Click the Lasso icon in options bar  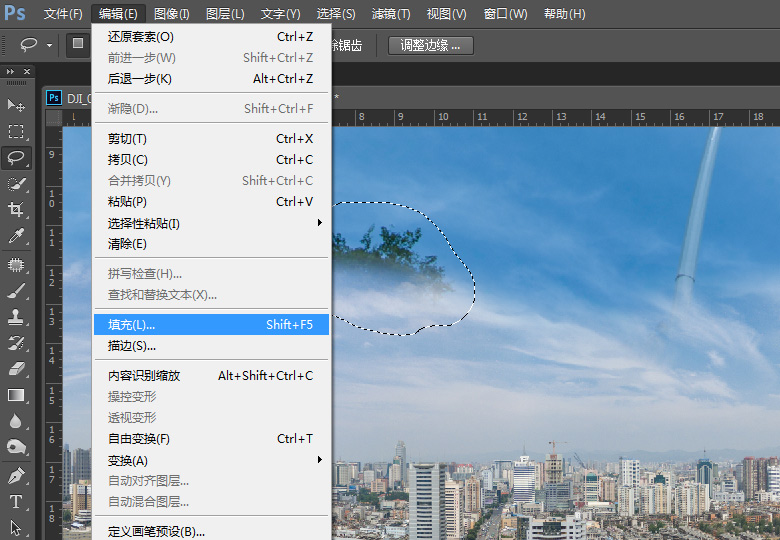[x=28, y=45]
